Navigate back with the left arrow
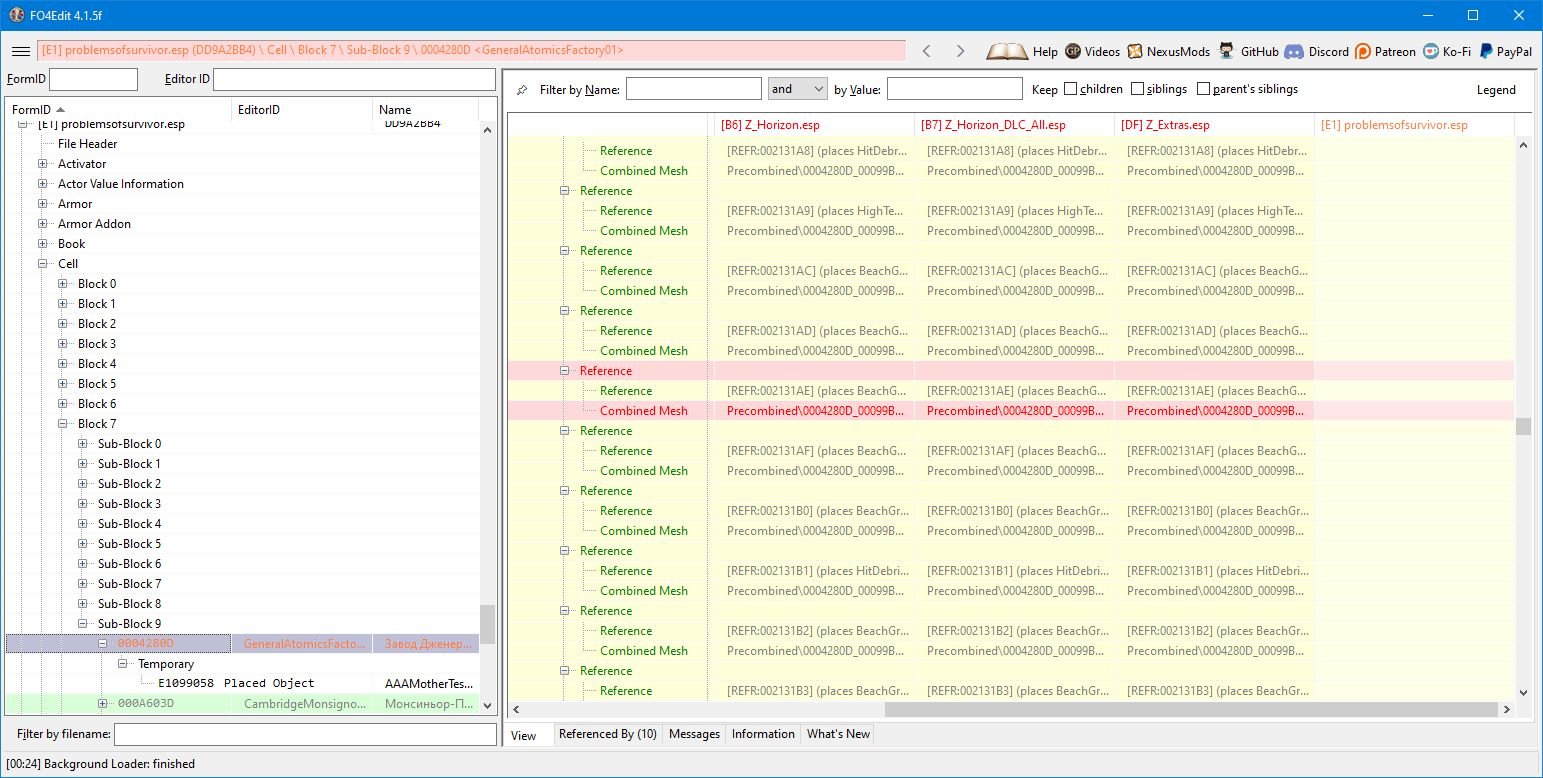Screen dimensions: 1543x778 click(x=926, y=51)
